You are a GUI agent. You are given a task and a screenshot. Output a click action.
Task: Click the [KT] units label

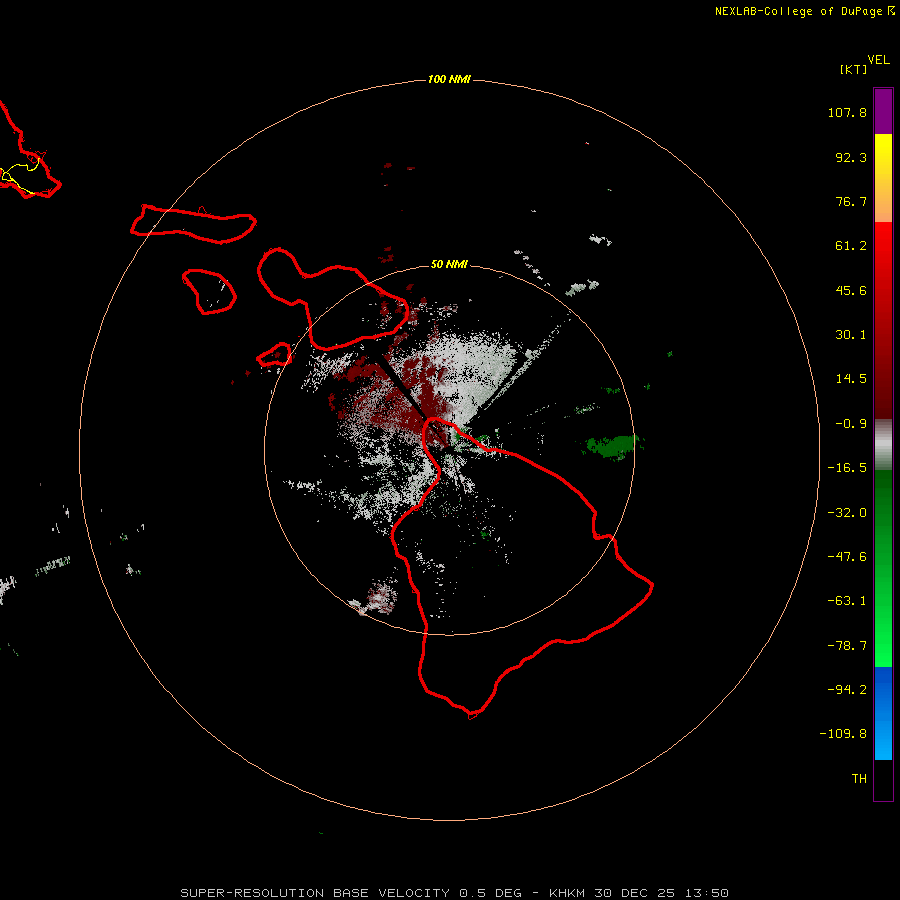click(x=853, y=69)
